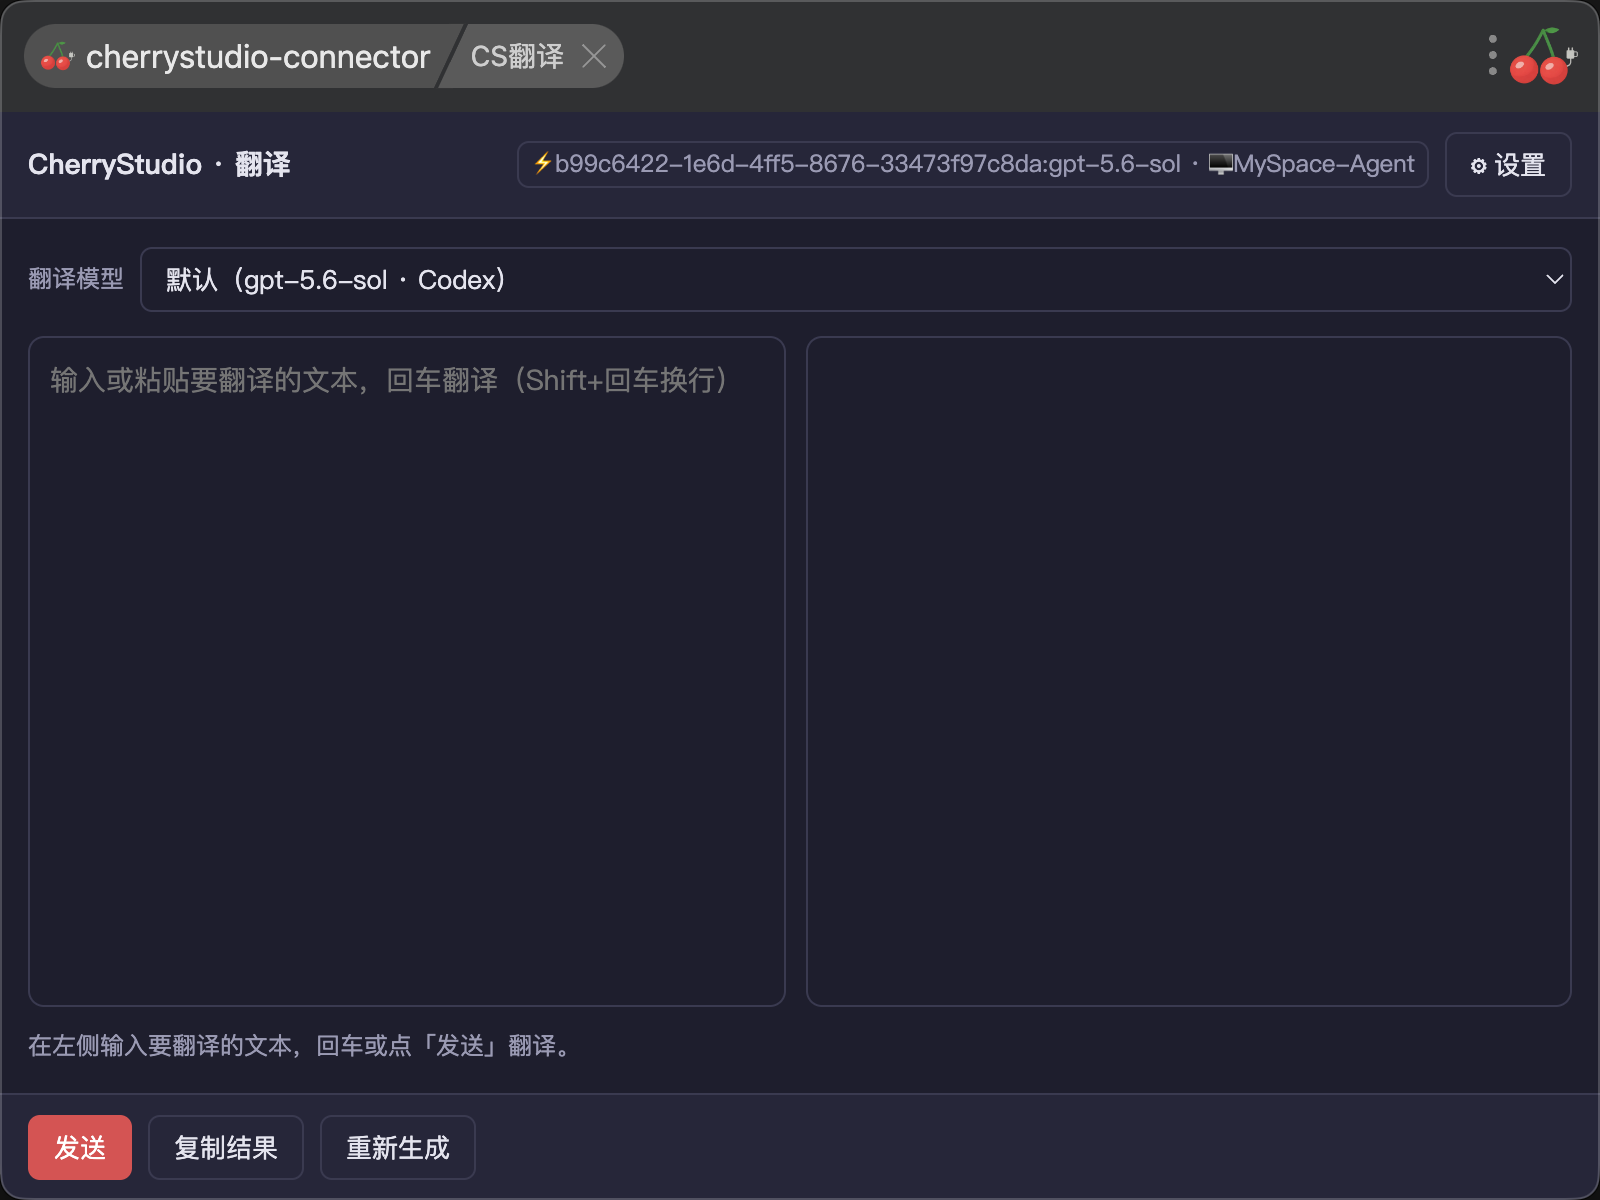Click the lightning bolt icon in model badge

(542, 164)
